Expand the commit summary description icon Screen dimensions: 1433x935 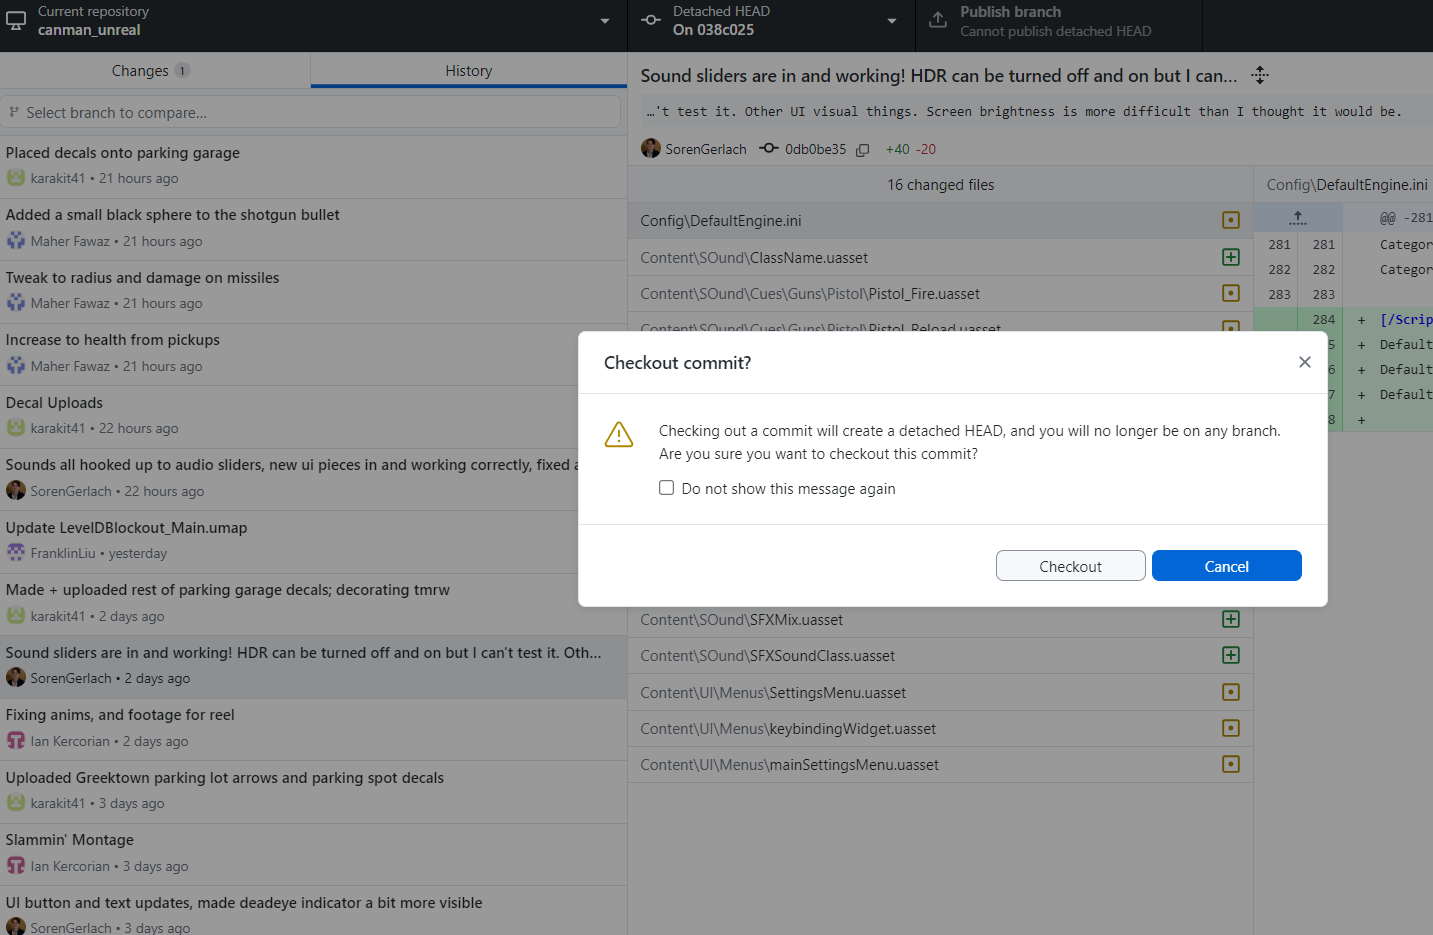1260,76
